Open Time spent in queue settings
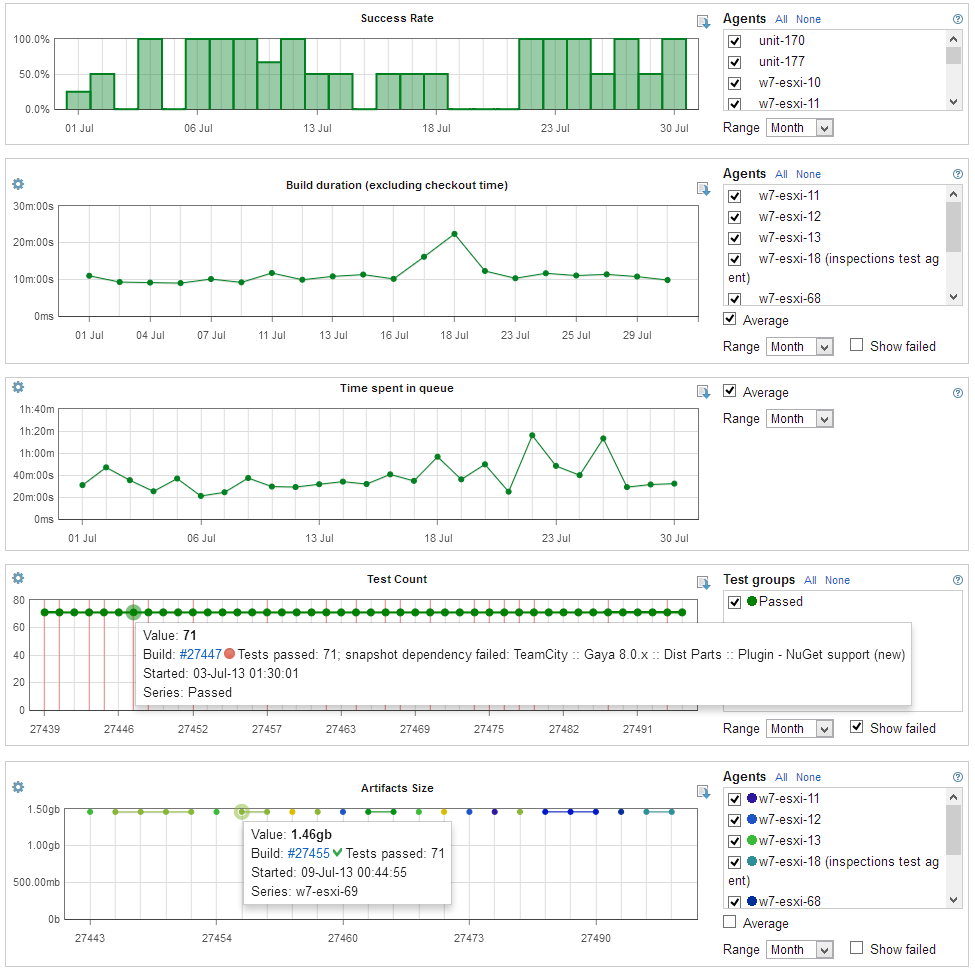 17,388
